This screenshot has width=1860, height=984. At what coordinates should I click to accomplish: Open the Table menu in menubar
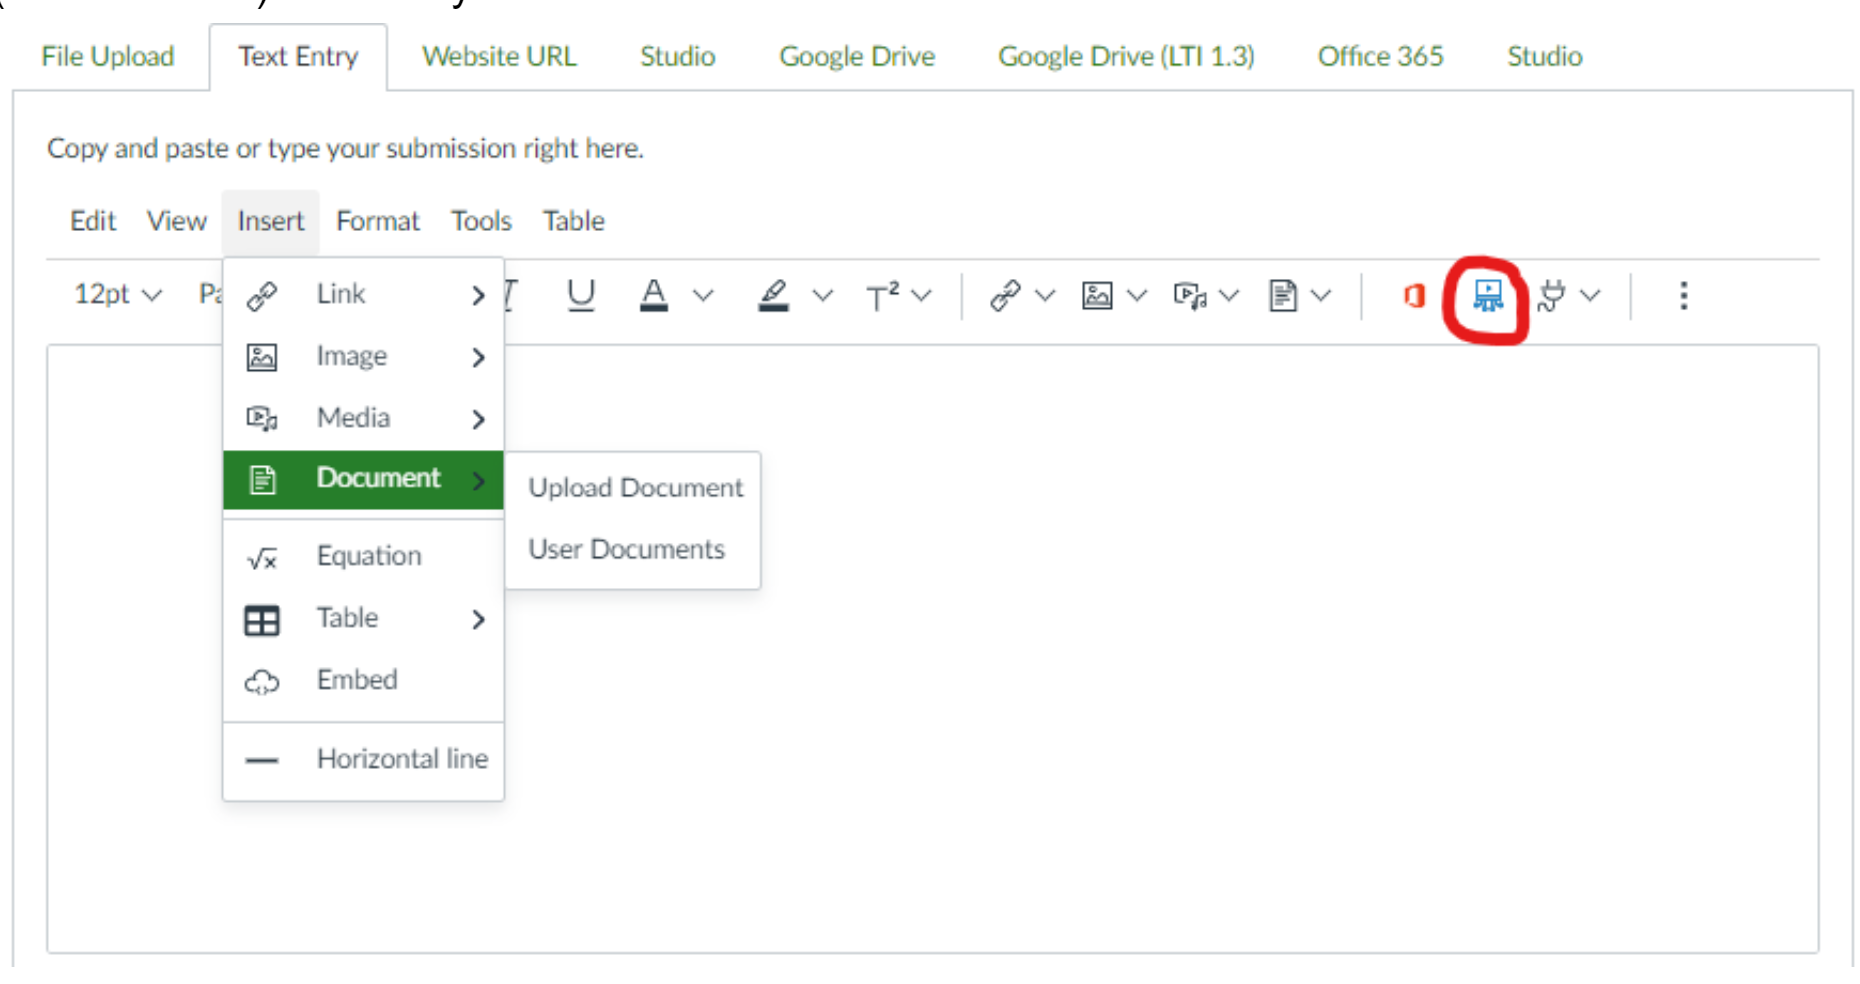574,221
